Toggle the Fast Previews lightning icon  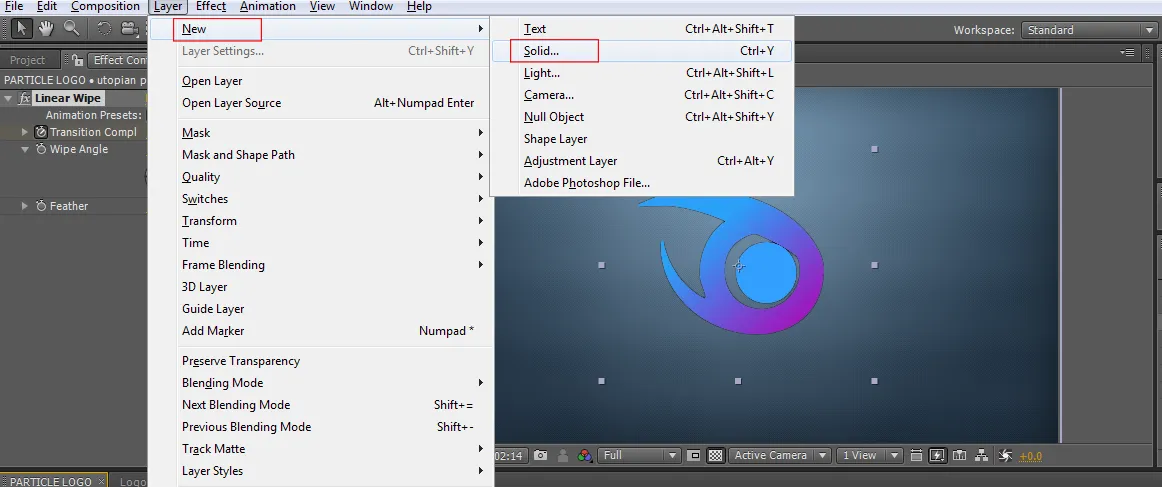click(x=937, y=455)
